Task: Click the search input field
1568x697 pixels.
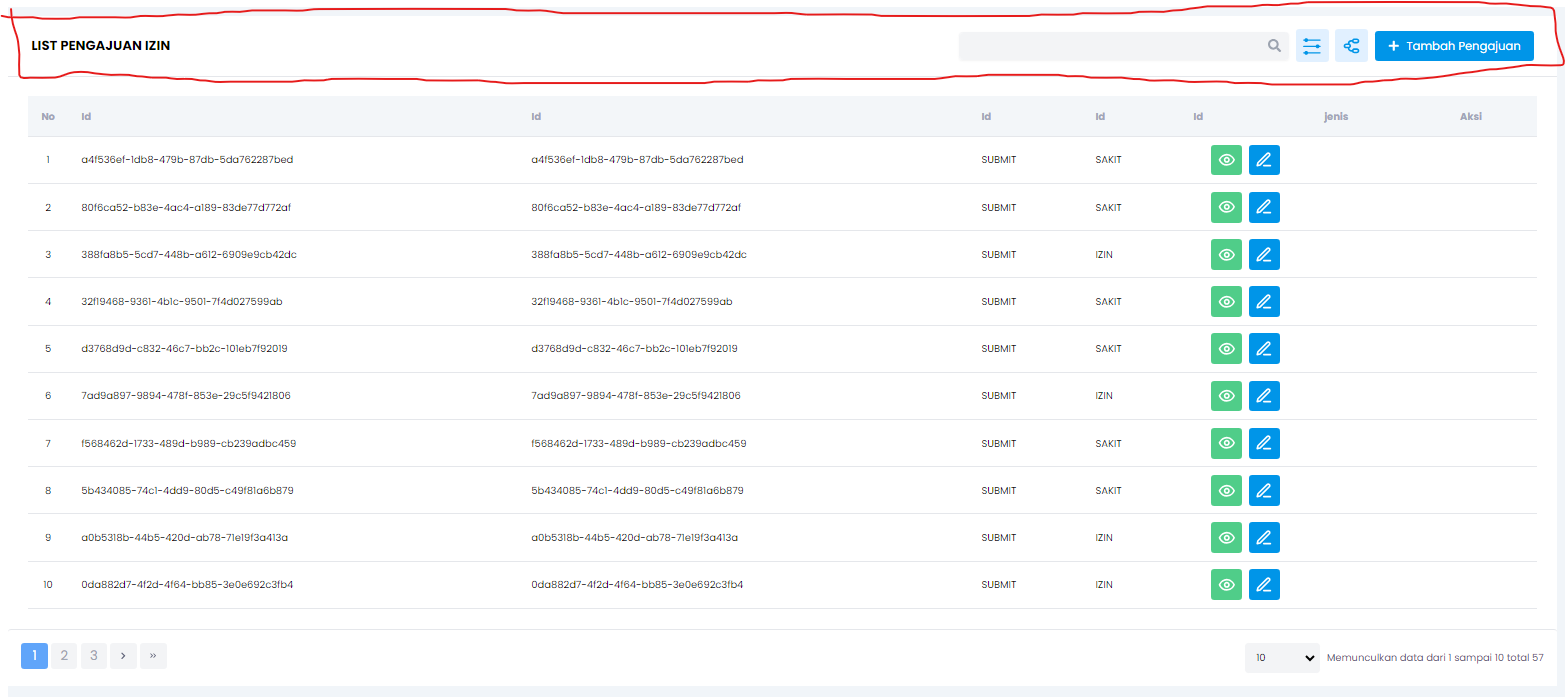Action: point(1110,46)
